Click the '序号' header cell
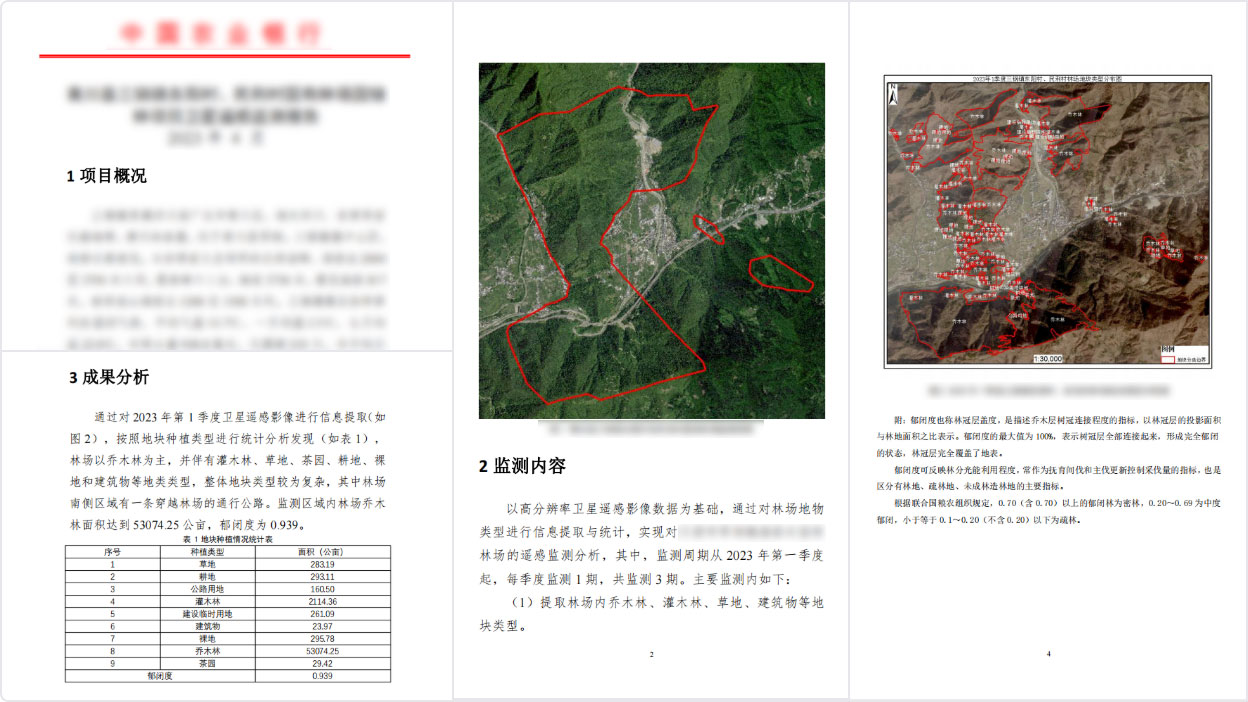Image resolution: width=1248 pixels, height=702 pixels. pyautogui.click(x=112, y=551)
